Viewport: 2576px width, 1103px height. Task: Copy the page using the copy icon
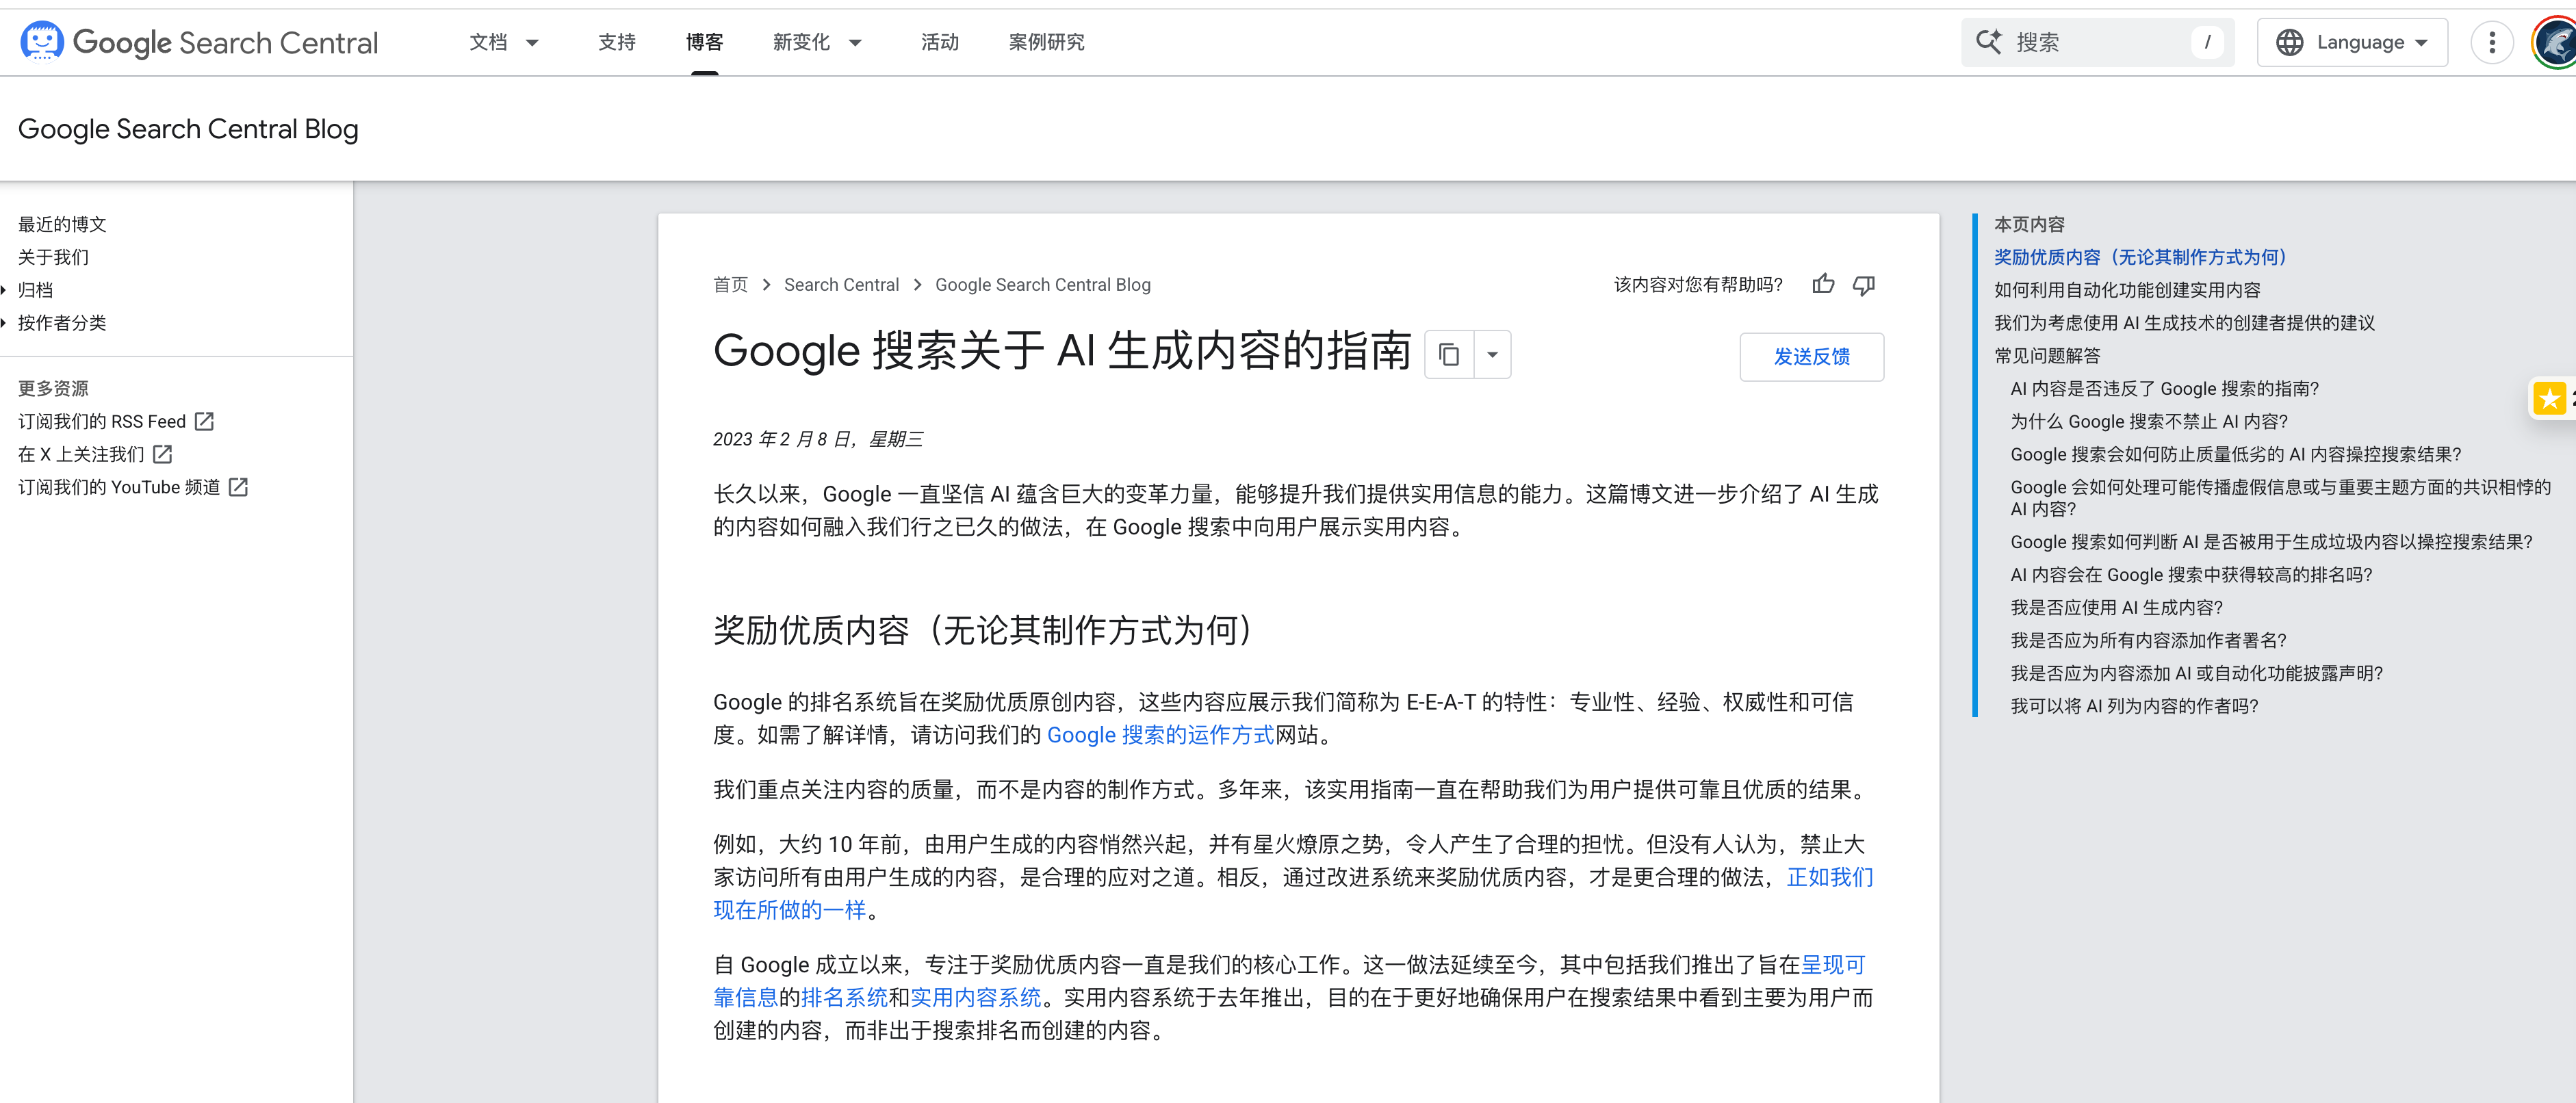pos(1449,354)
